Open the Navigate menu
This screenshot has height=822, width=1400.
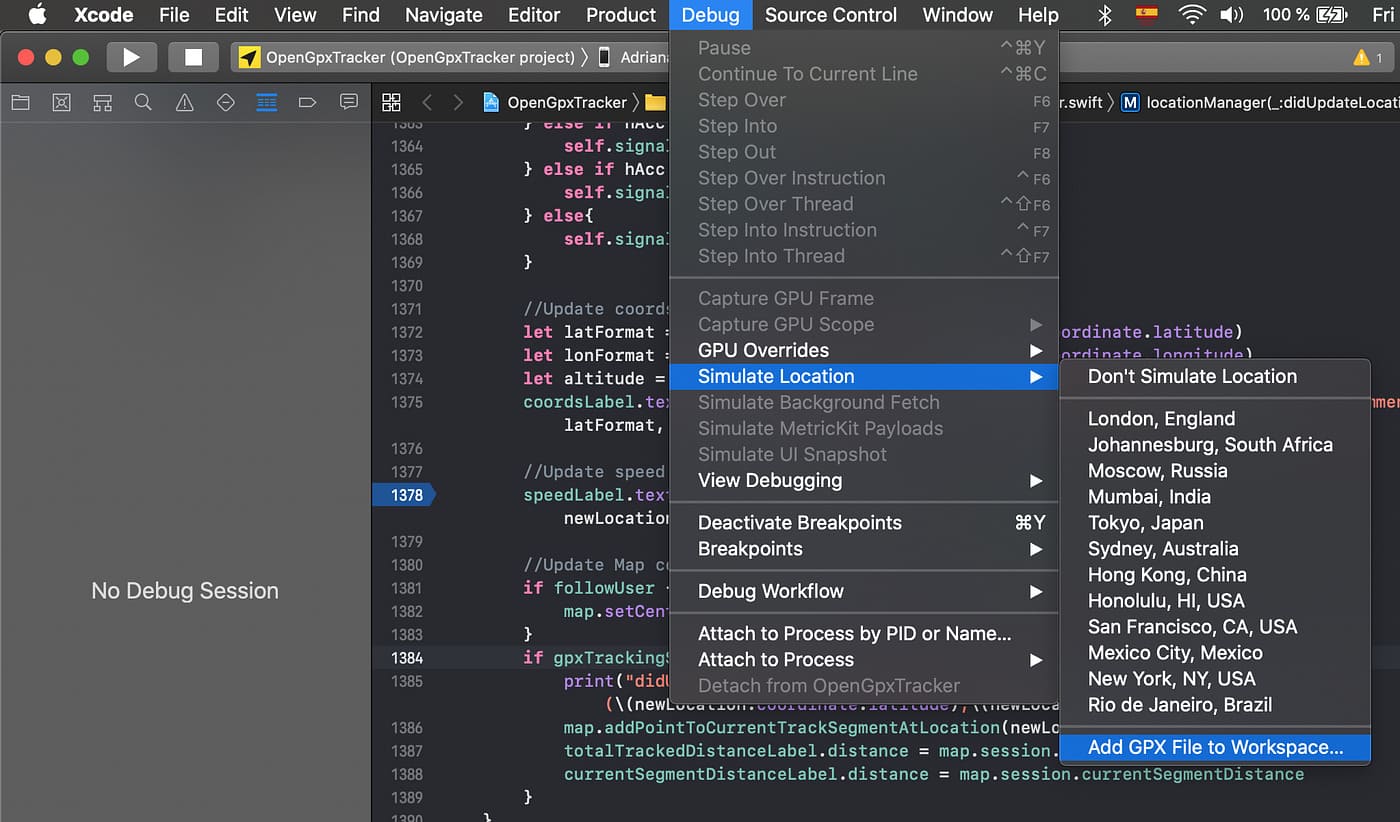tap(444, 14)
